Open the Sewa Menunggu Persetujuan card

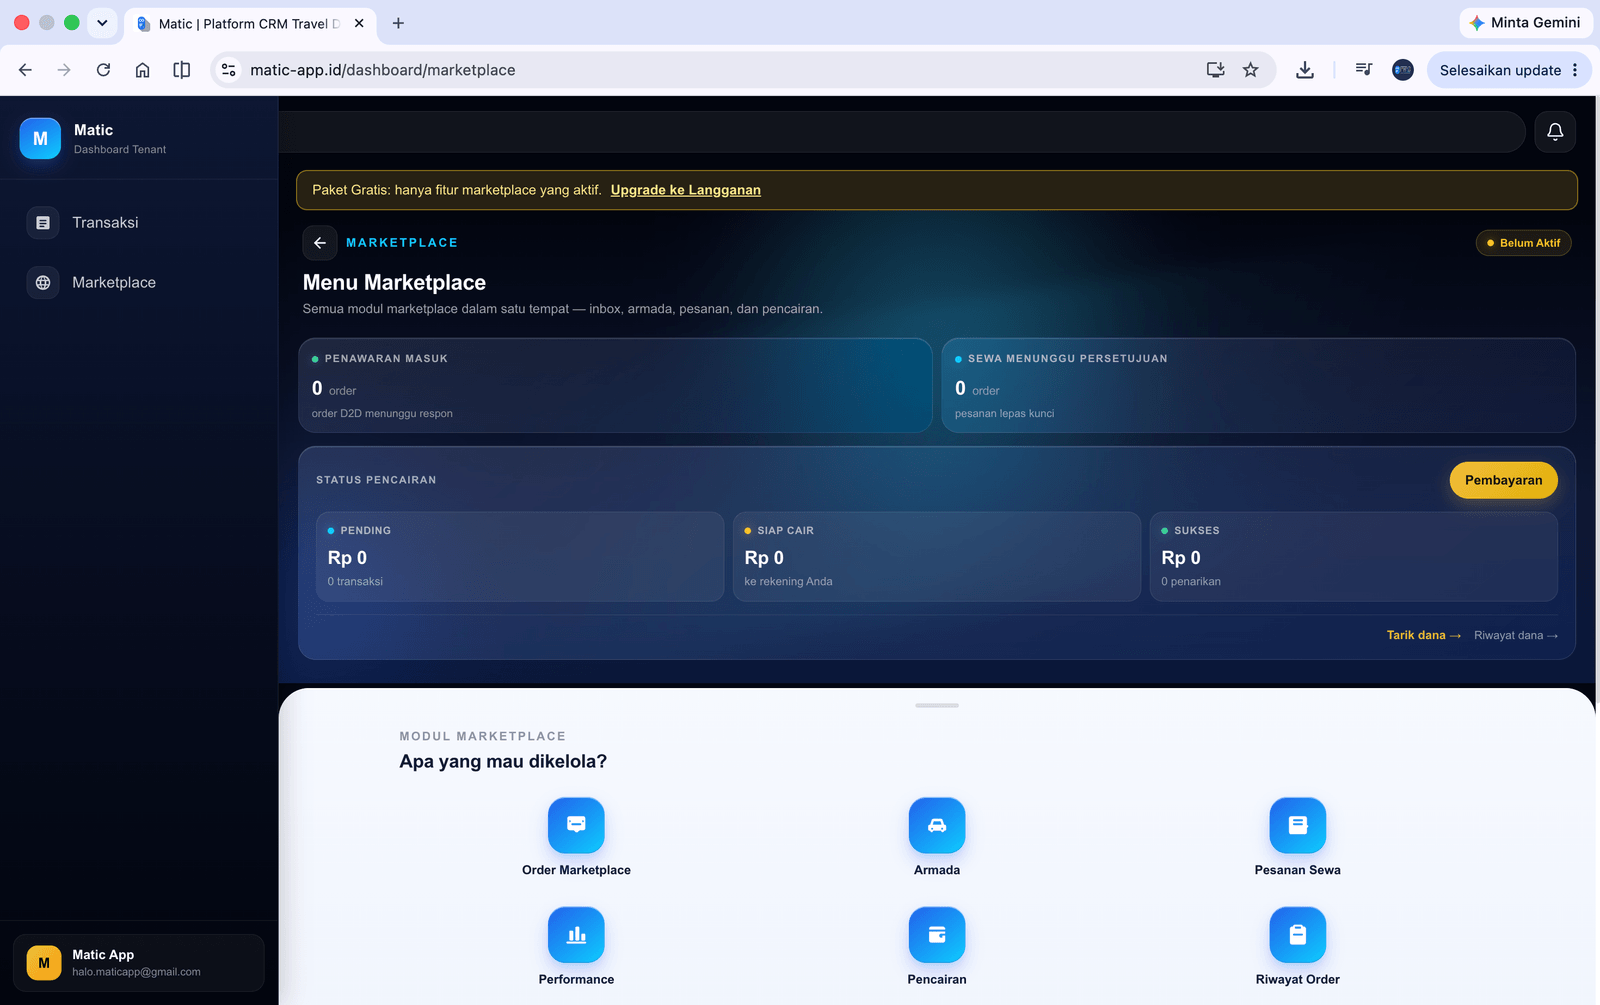(1258, 385)
